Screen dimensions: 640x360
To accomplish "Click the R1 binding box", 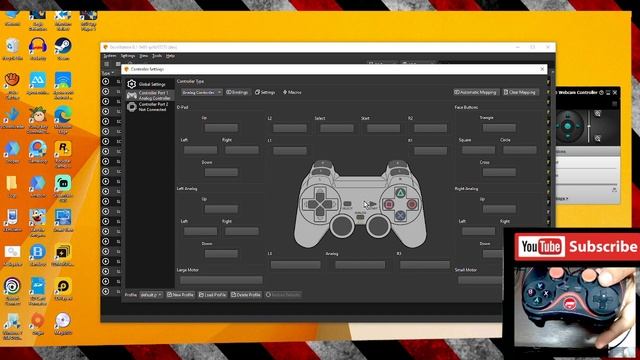I will coord(430,151).
